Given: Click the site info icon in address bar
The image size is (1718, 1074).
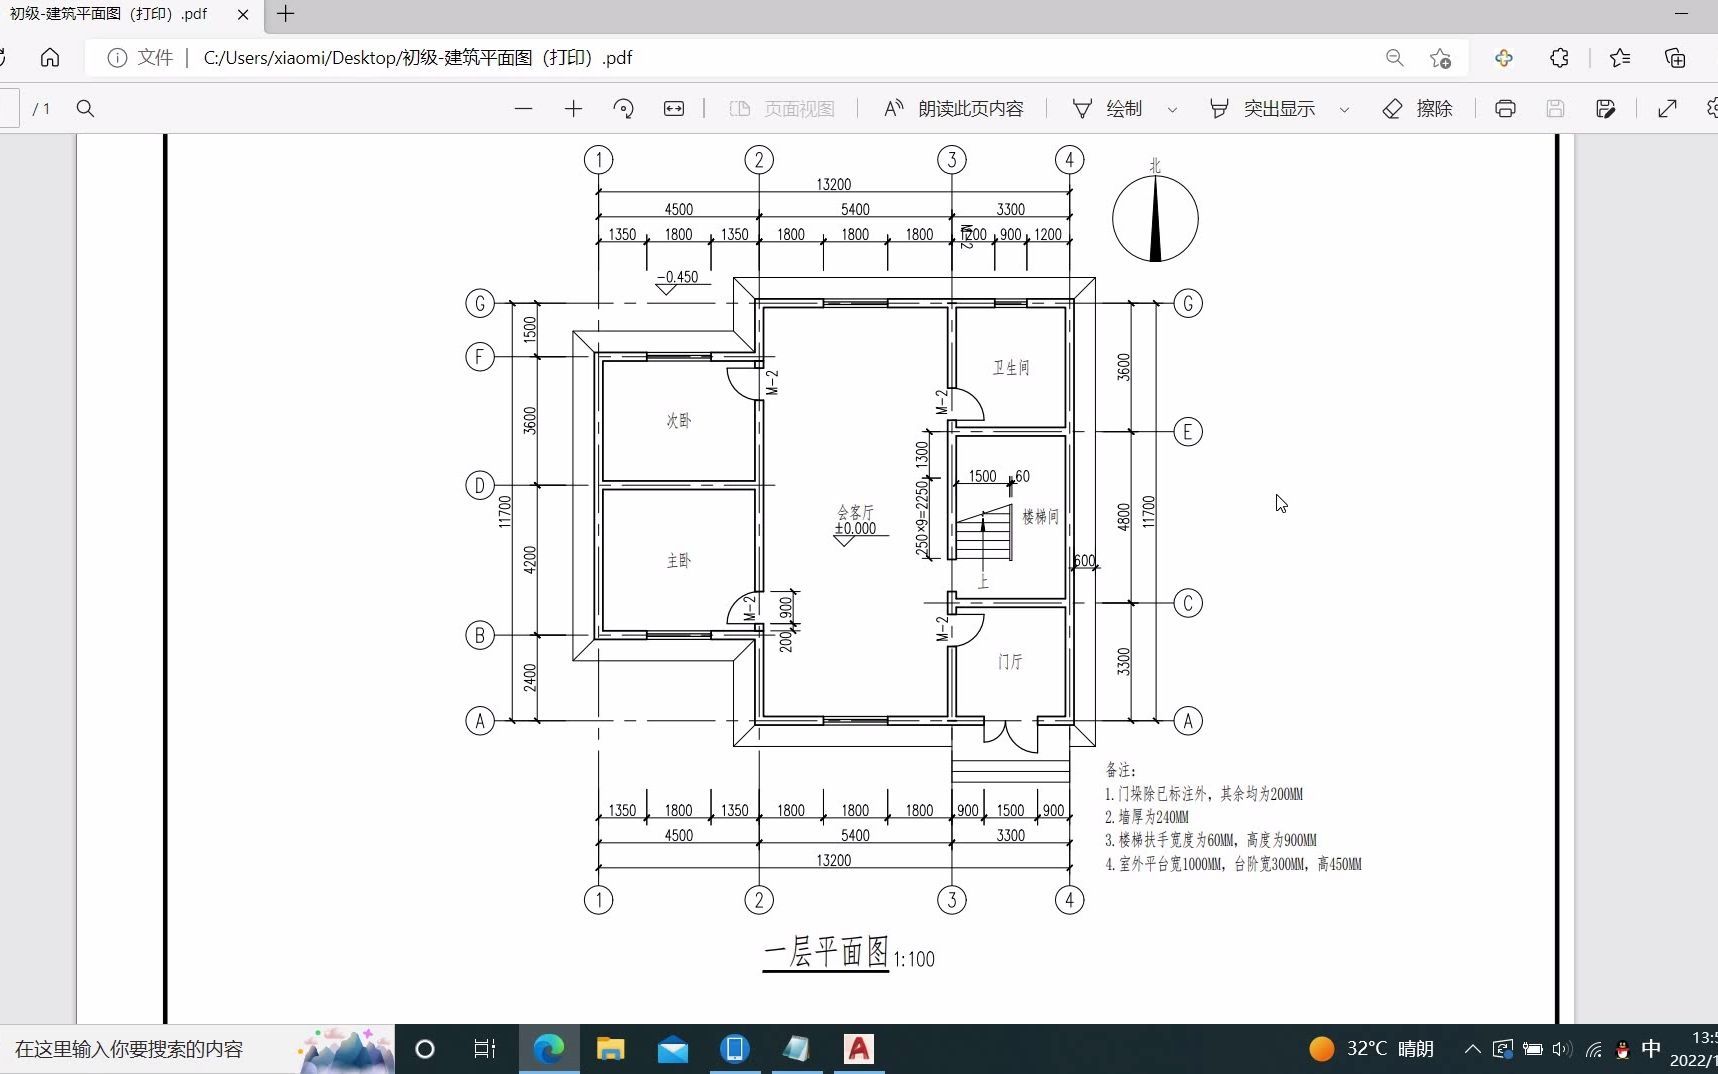Looking at the screenshot, I should coord(117,58).
